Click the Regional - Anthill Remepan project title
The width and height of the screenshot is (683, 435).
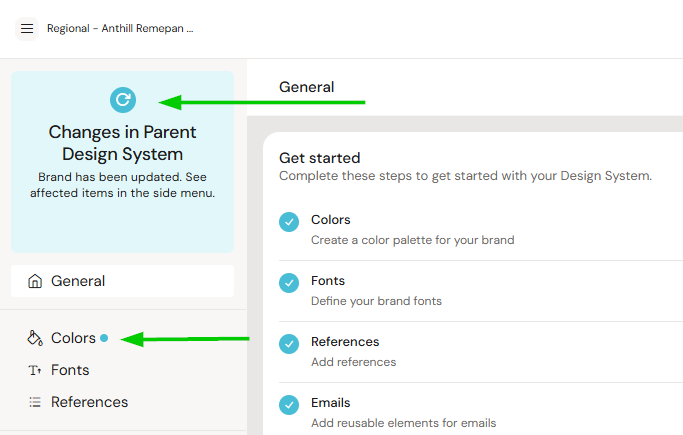pyautogui.click(x=120, y=28)
